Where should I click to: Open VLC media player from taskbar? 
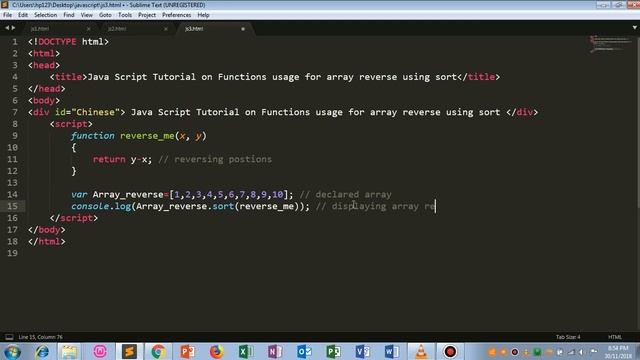click(x=421, y=352)
